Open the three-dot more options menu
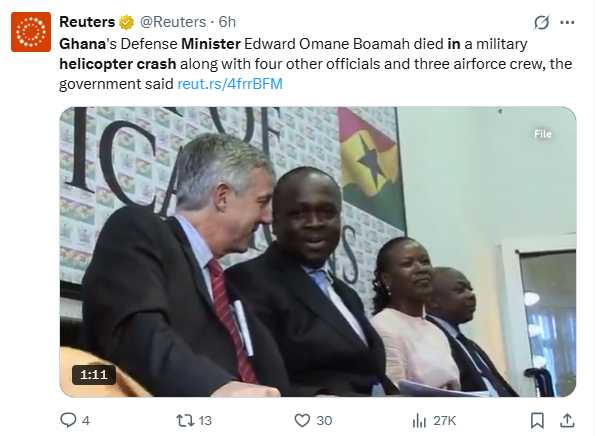The image size is (597, 436). point(567,22)
